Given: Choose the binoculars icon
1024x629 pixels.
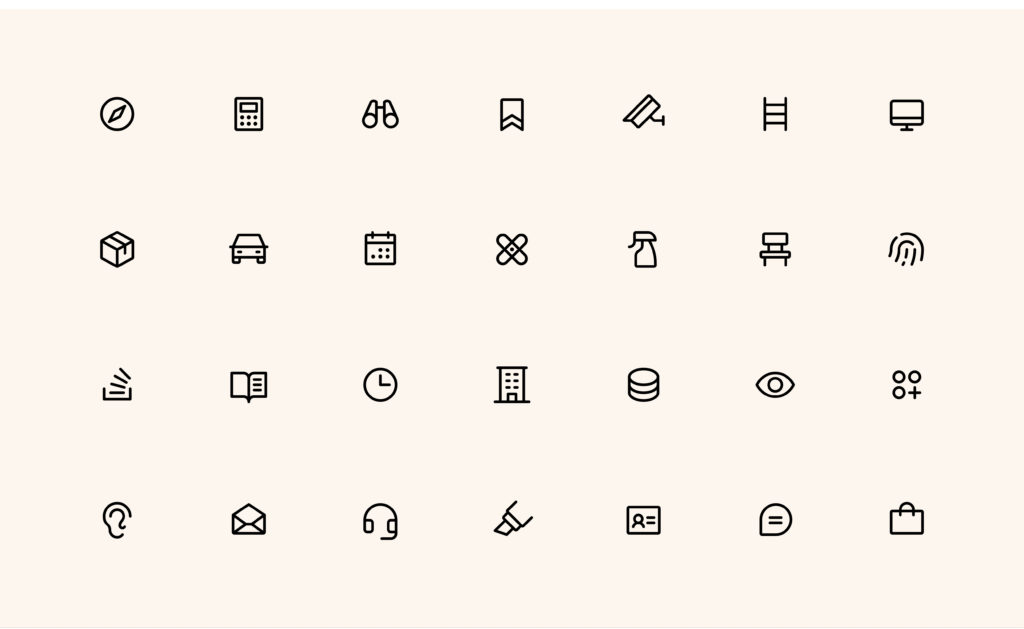Looking at the screenshot, I should 381,114.
